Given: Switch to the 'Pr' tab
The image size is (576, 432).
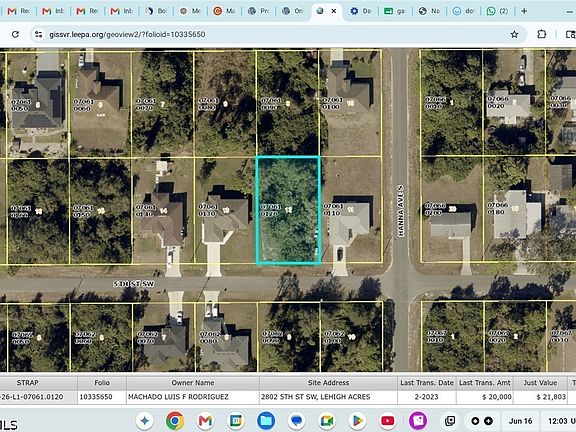Looking at the screenshot, I should pyautogui.click(x=258, y=11).
